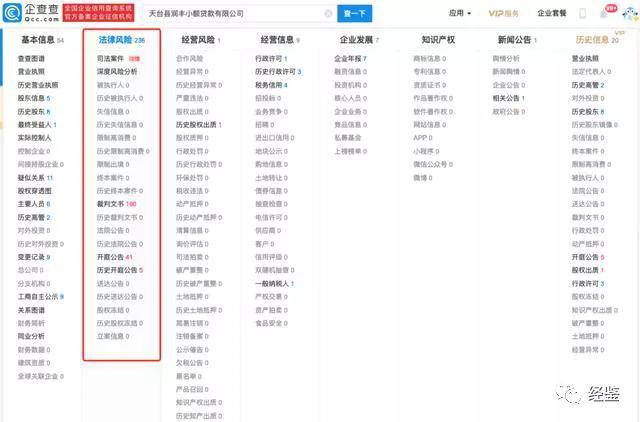Open 同业分析 entry
Image resolution: width=640 pixels, height=422 pixels.
[31, 336]
